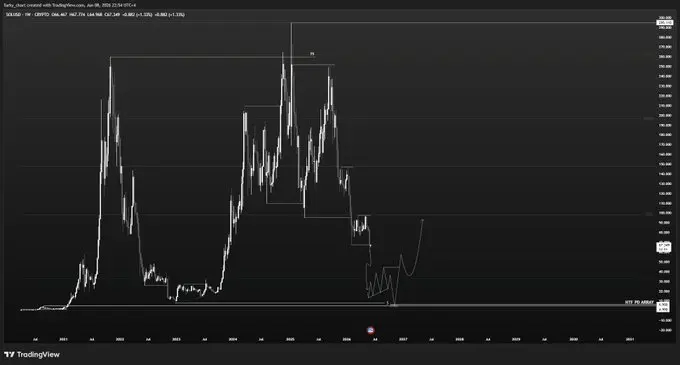Viewport: 680px width, 365px height.
Task: Click the 300.000 price scale label
Action: pos(665,18)
